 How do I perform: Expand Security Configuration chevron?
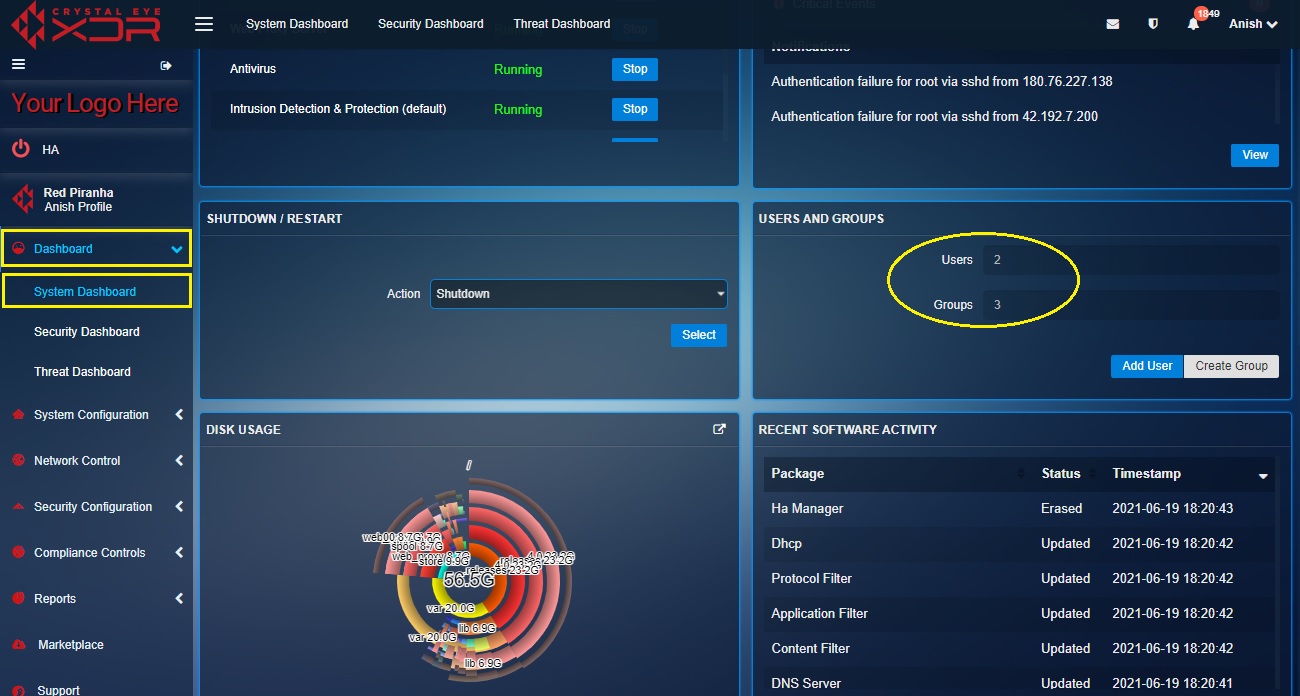(179, 507)
